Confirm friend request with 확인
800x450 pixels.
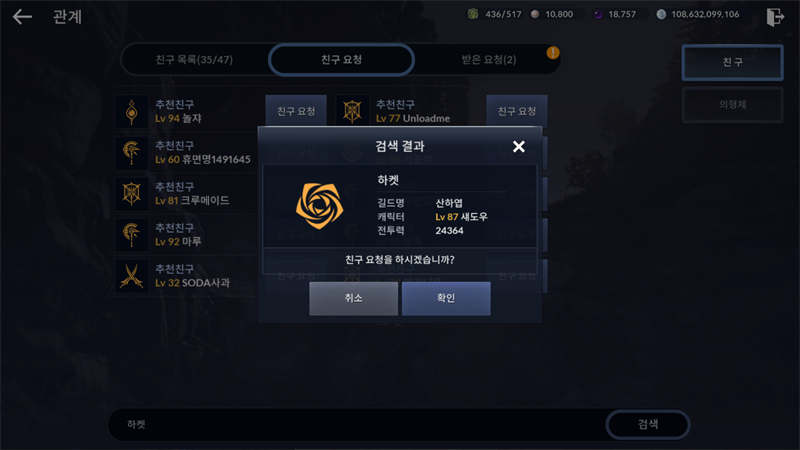click(446, 298)
